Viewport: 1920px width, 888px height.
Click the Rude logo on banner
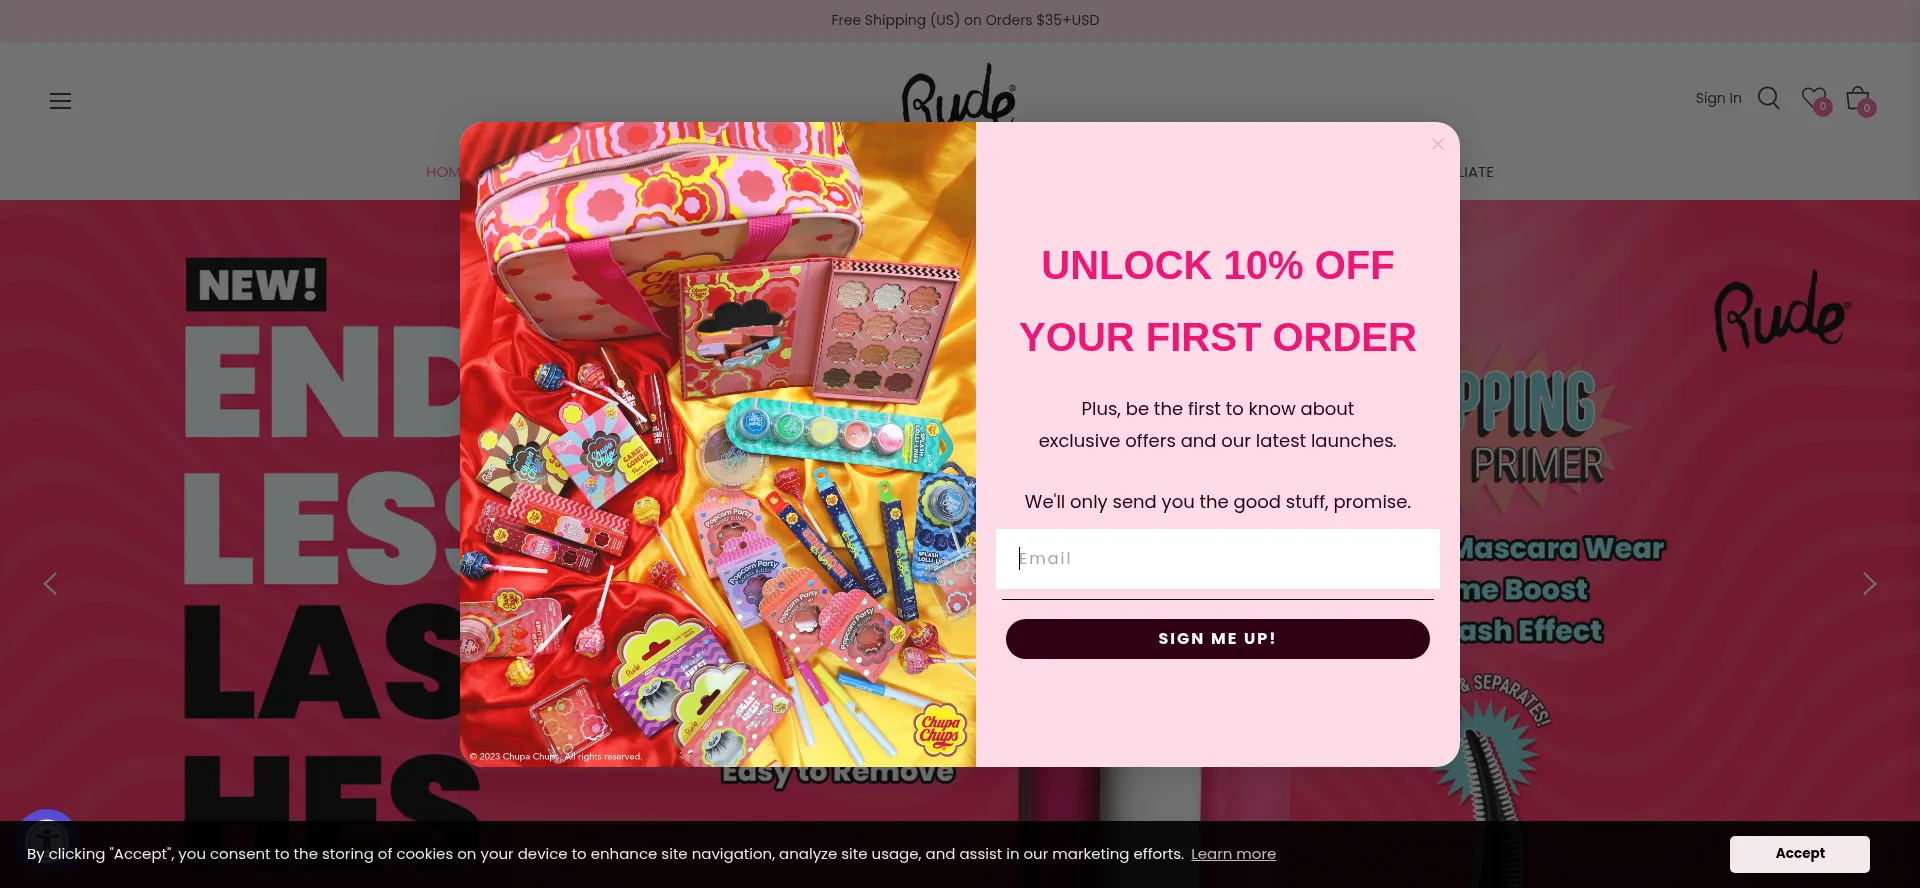click(1782, 311)
